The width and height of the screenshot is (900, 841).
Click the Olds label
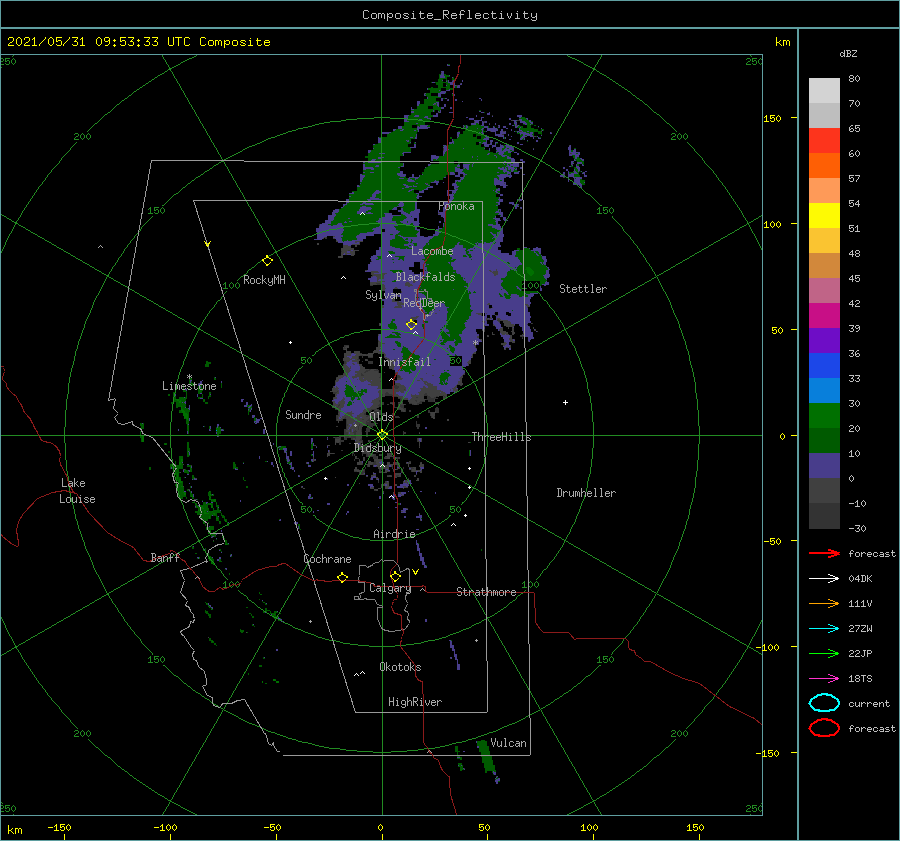click(x=381, y=417)
